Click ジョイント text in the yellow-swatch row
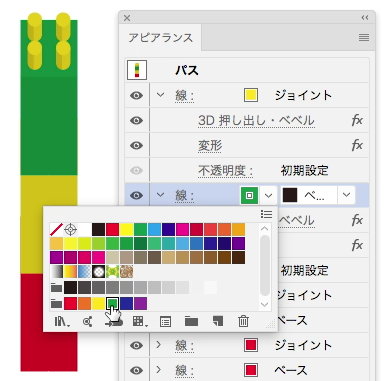The image size is (390, 381). point(303,96)
